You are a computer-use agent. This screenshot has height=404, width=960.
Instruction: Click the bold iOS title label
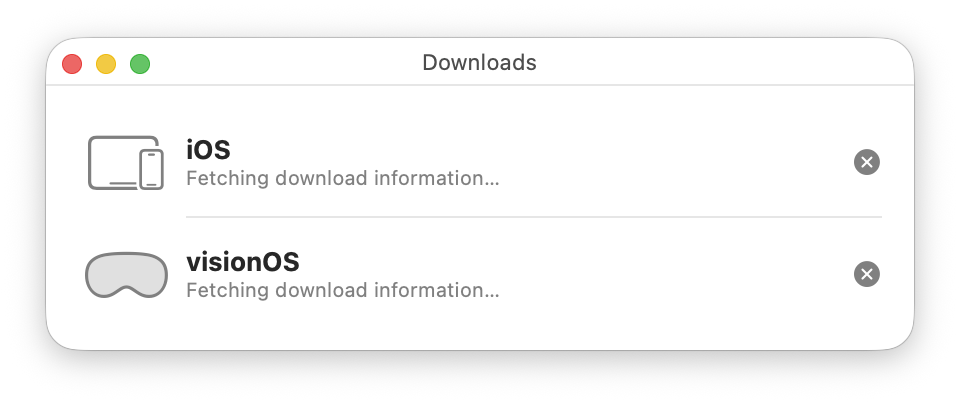[x=208, y=150]
